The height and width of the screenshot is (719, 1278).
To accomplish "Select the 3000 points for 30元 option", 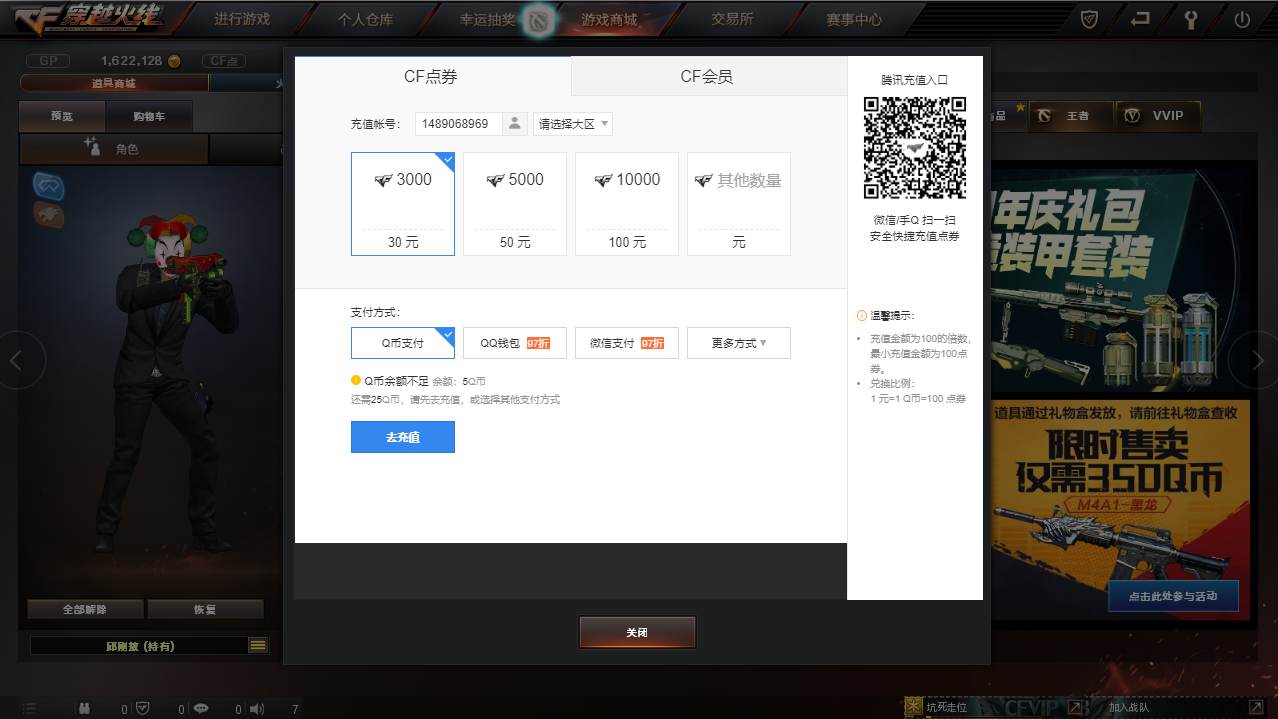I will [403, 204].
